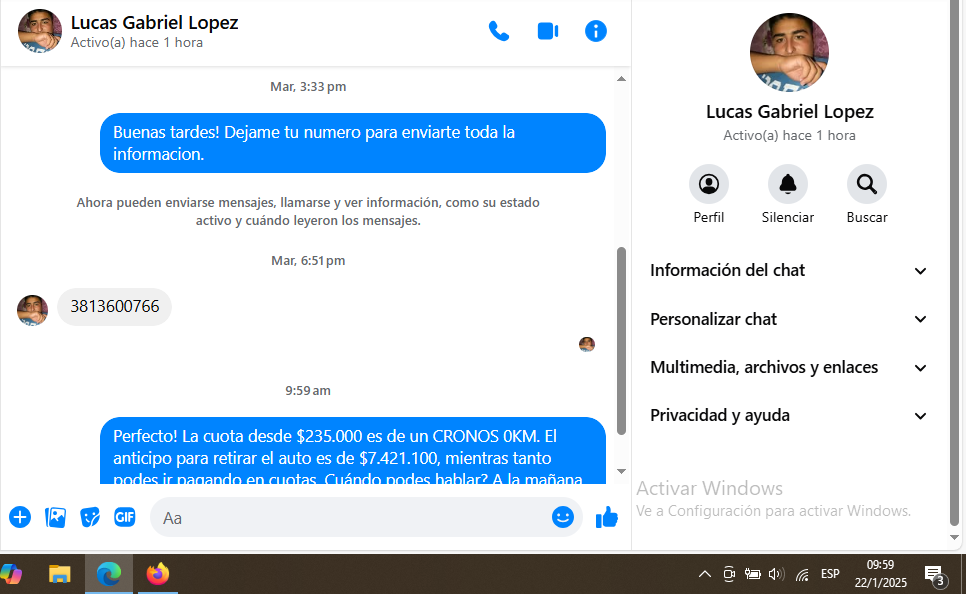The width and height of the screenshot is (966, 594).
Task: Open the plus more actions icon
Action: (20, 517)
